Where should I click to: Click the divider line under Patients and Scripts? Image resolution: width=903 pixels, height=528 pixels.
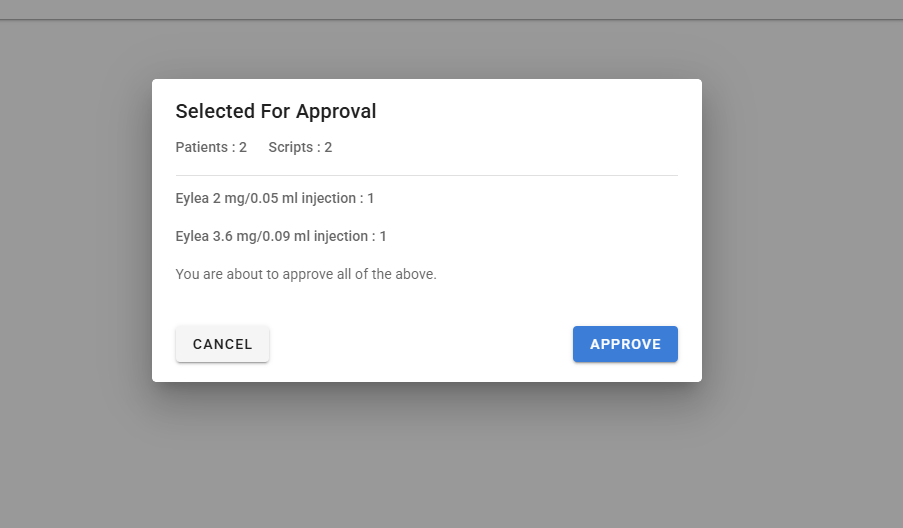pyautogui.click(x=427, y=175)
